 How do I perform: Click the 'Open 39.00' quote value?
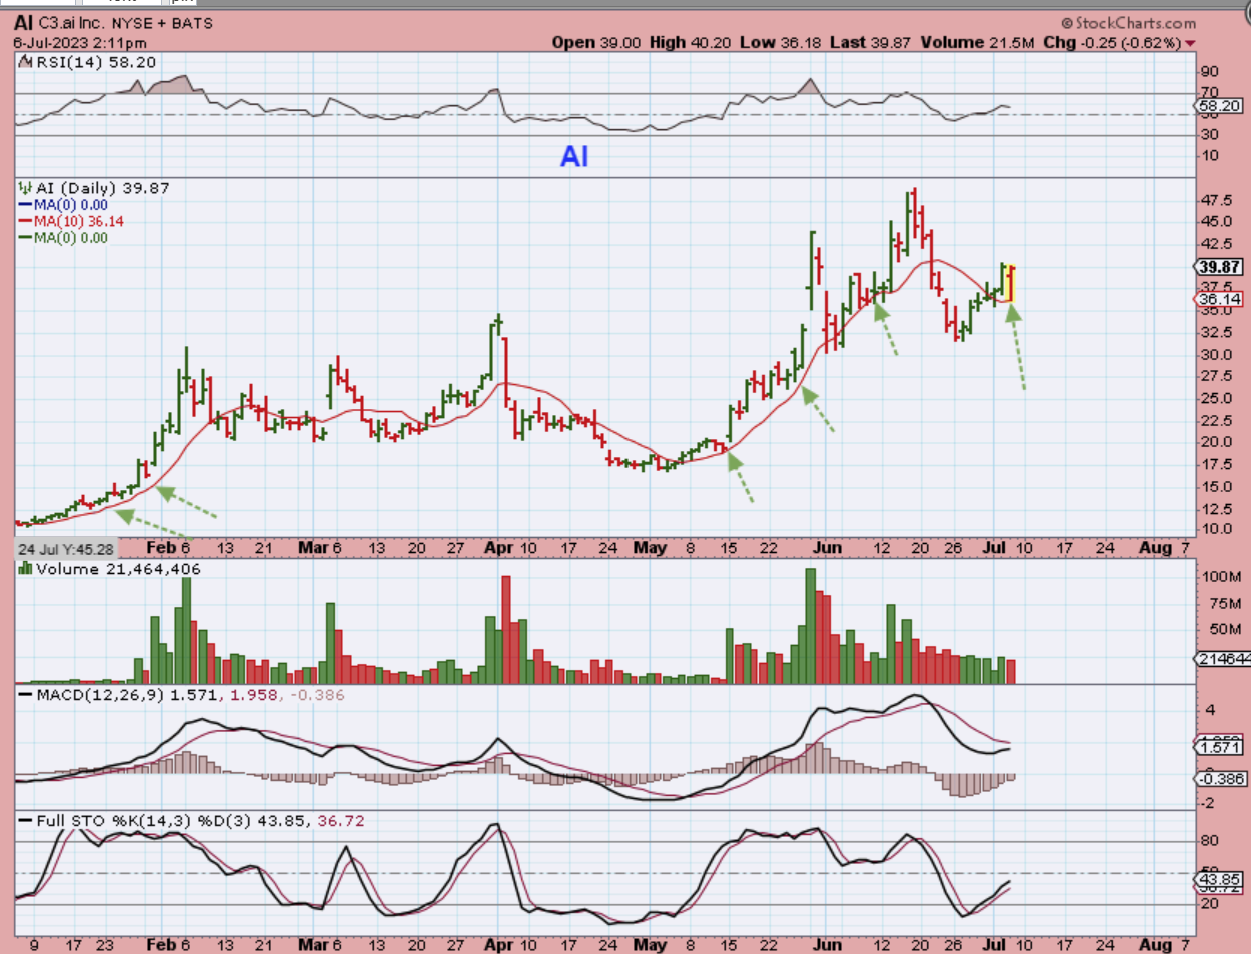(x=596, y=42)
